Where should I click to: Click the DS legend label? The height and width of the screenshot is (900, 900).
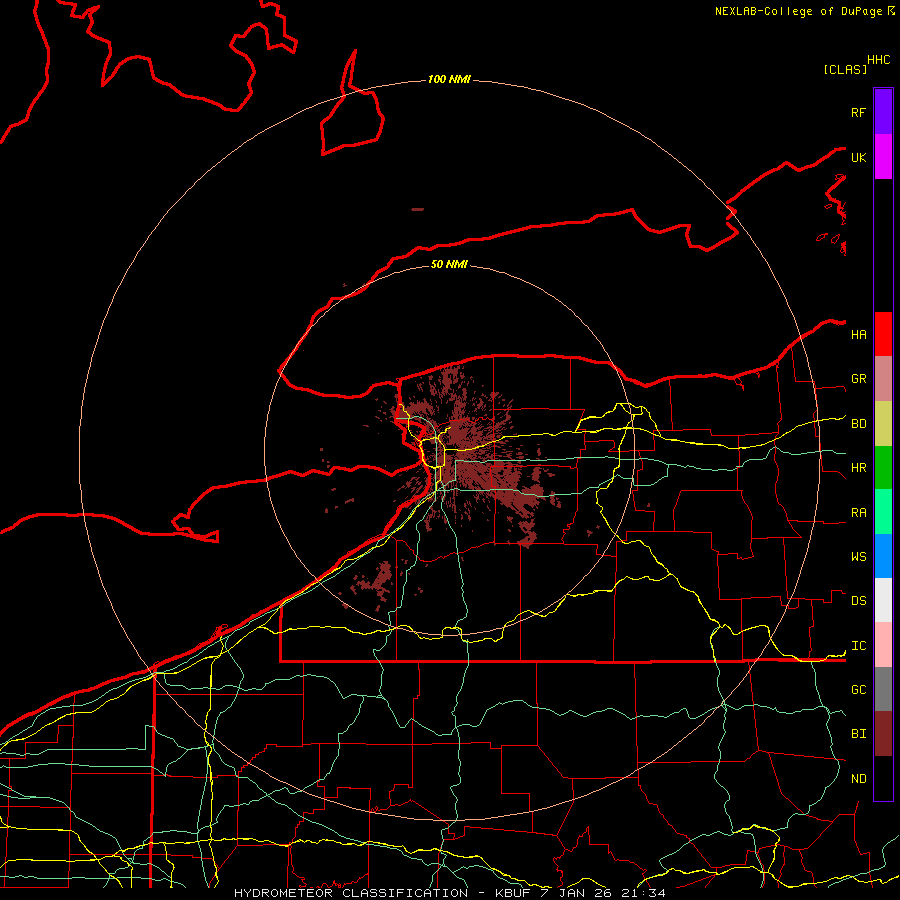858,600
